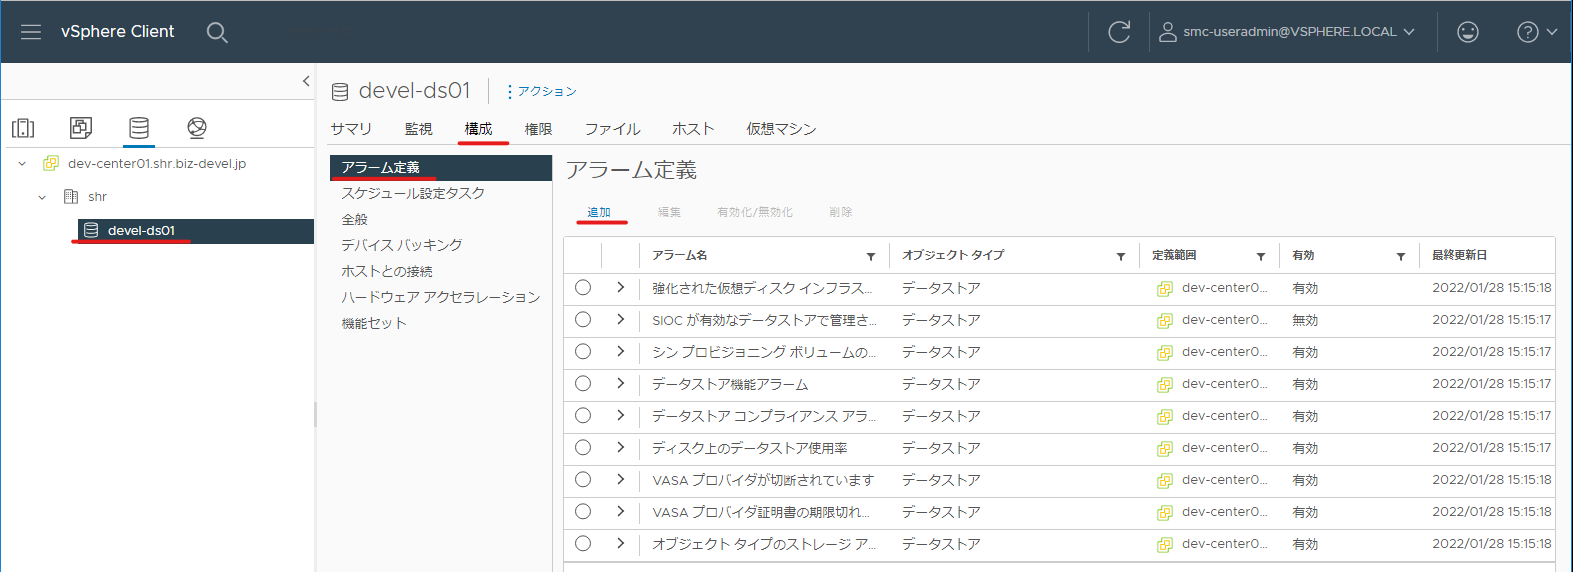Switch to VMs and Templates inventory view
This screenshot has width=1573, height=572.
point(81,128)
